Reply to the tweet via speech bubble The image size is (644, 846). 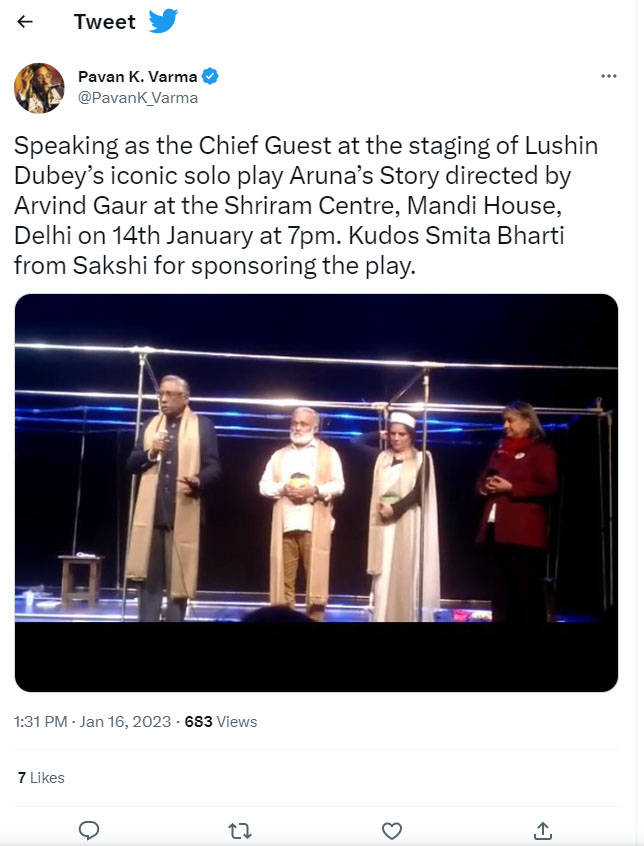coord(89,830)
